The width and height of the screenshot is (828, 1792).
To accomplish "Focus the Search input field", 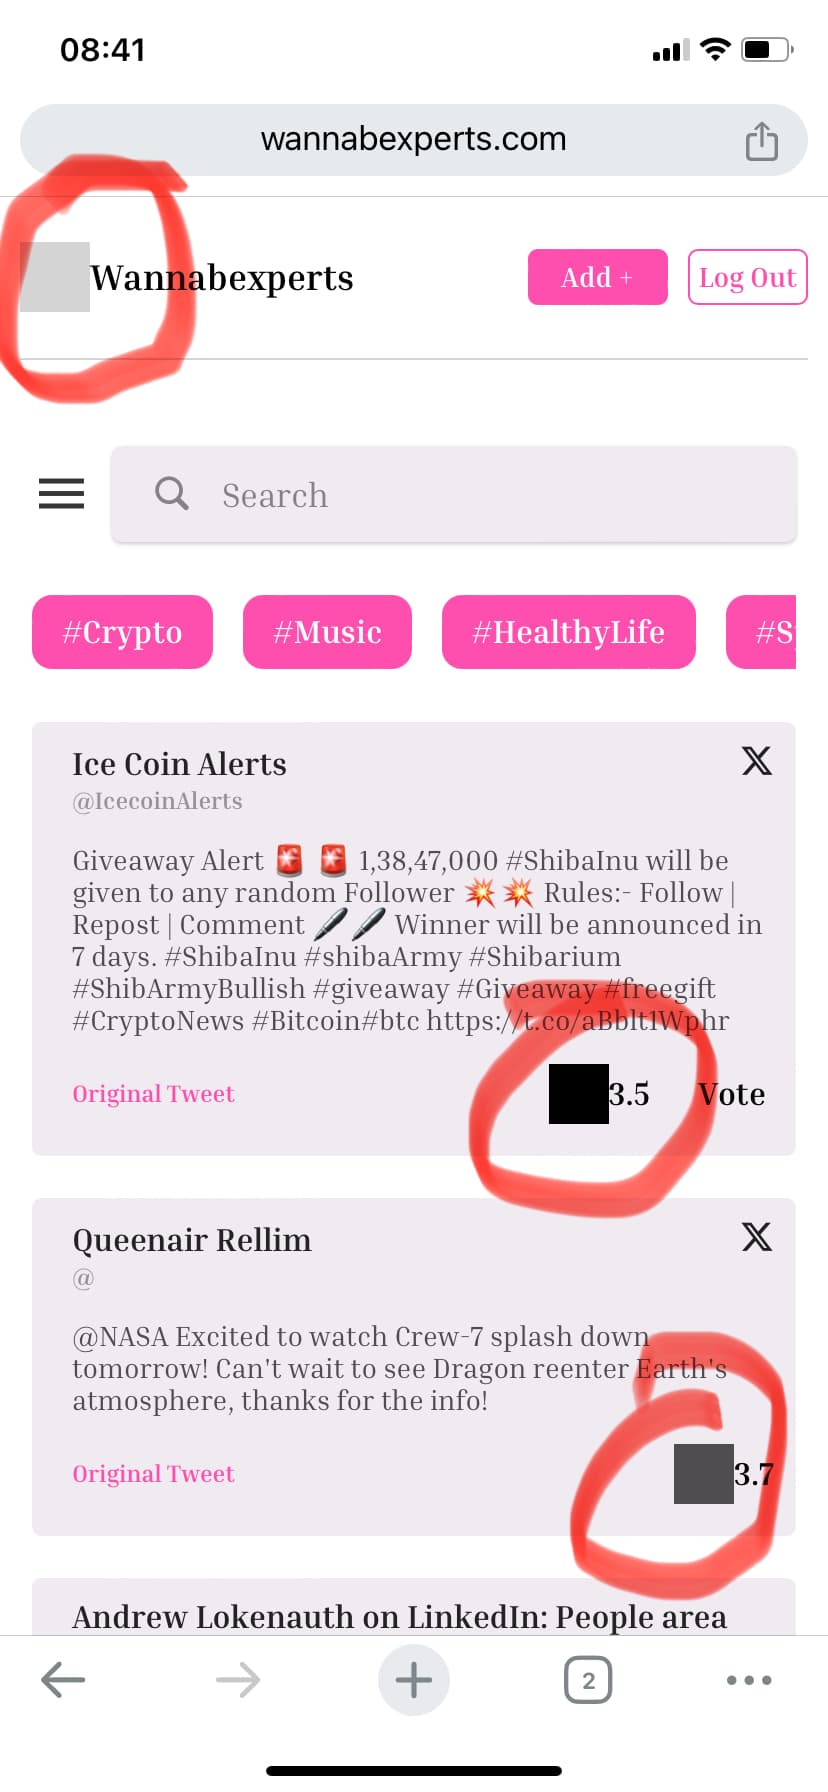I will click(454, 495).
